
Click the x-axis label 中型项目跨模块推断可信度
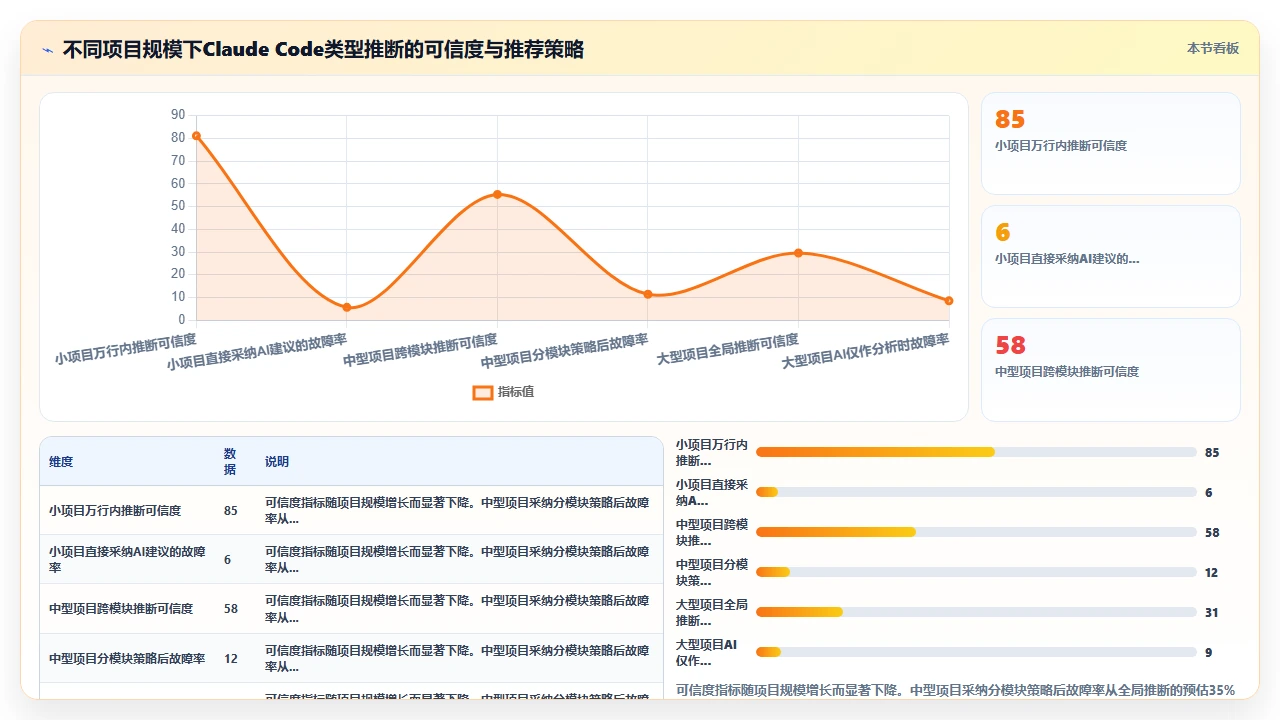point(420,350)
